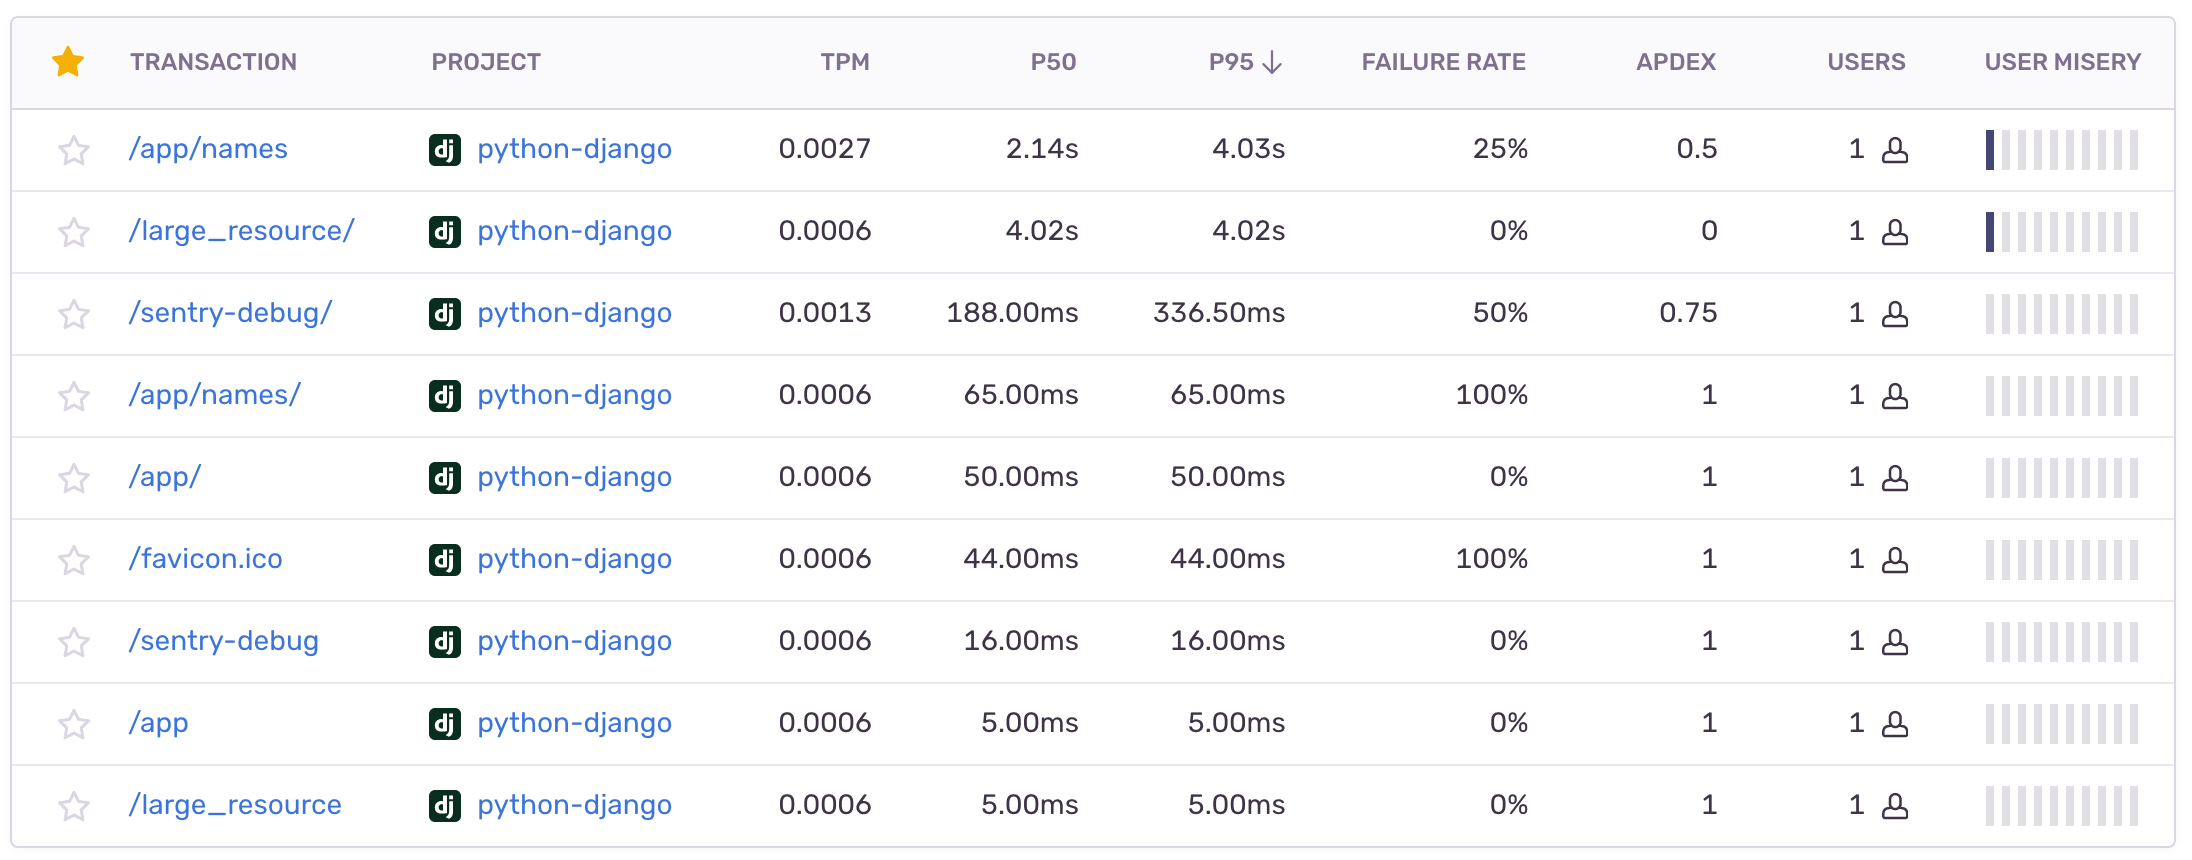Open the /sentry-debug/ transaction link
2192x860 pixels.
pos(230,313)
